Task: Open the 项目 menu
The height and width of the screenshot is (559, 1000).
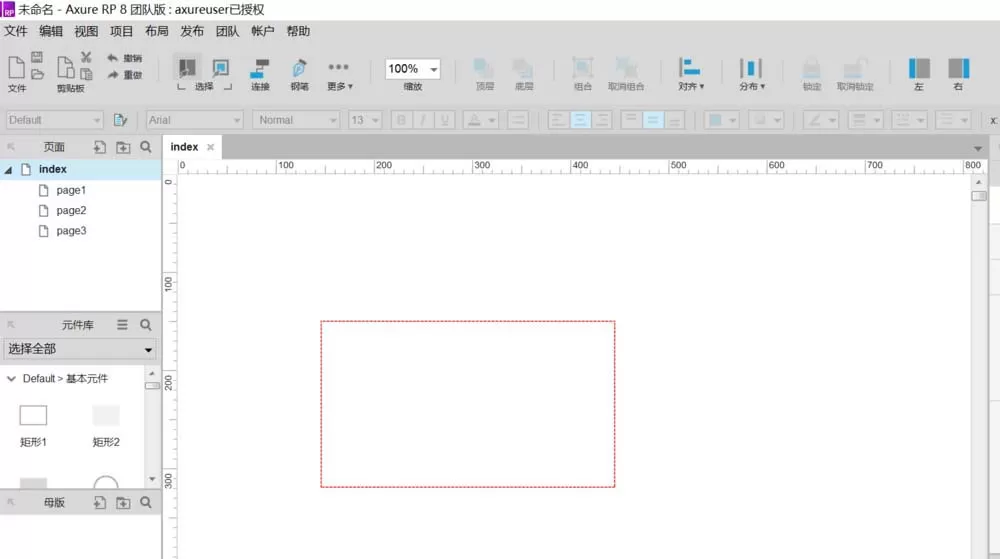Action: click(121, 31)
